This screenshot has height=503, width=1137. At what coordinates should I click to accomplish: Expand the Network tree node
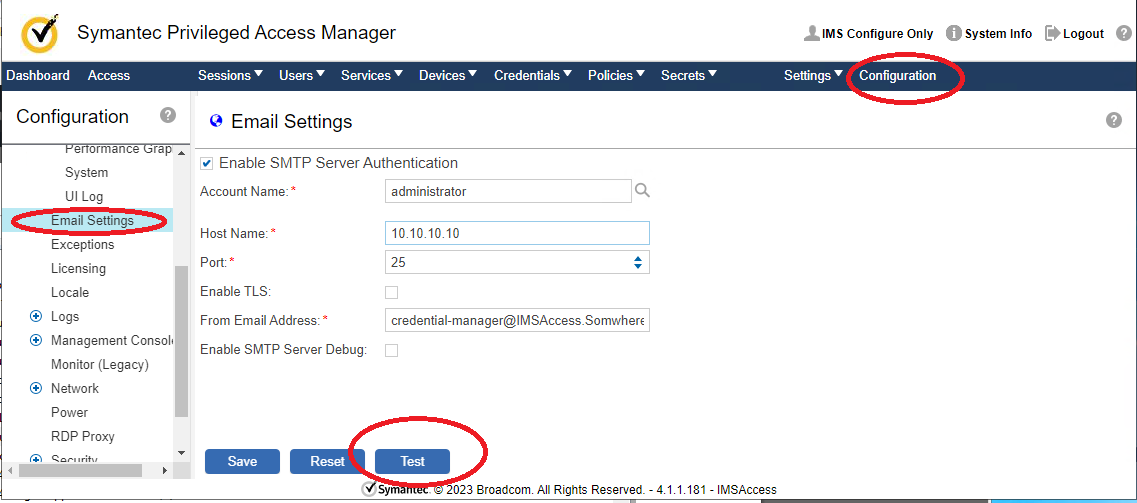36,388
